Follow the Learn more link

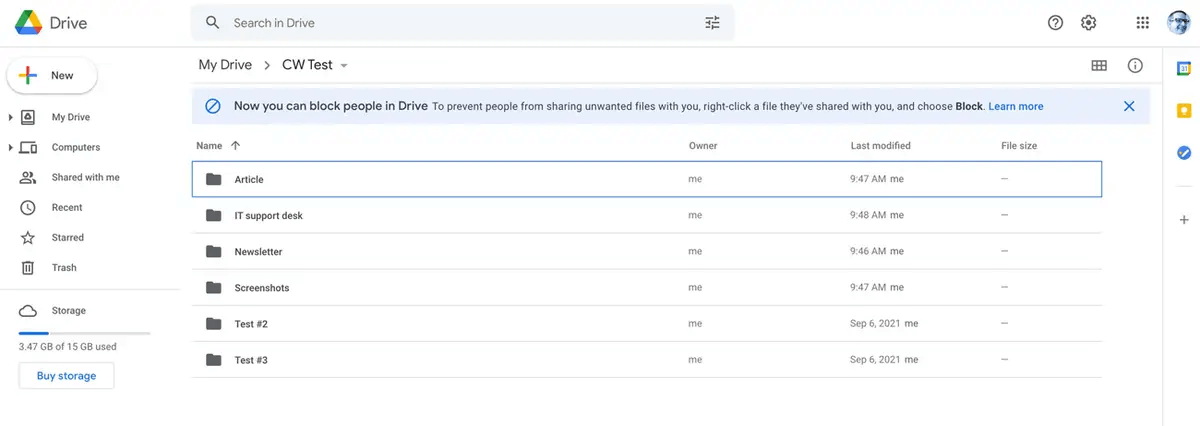coord(1015,106)
